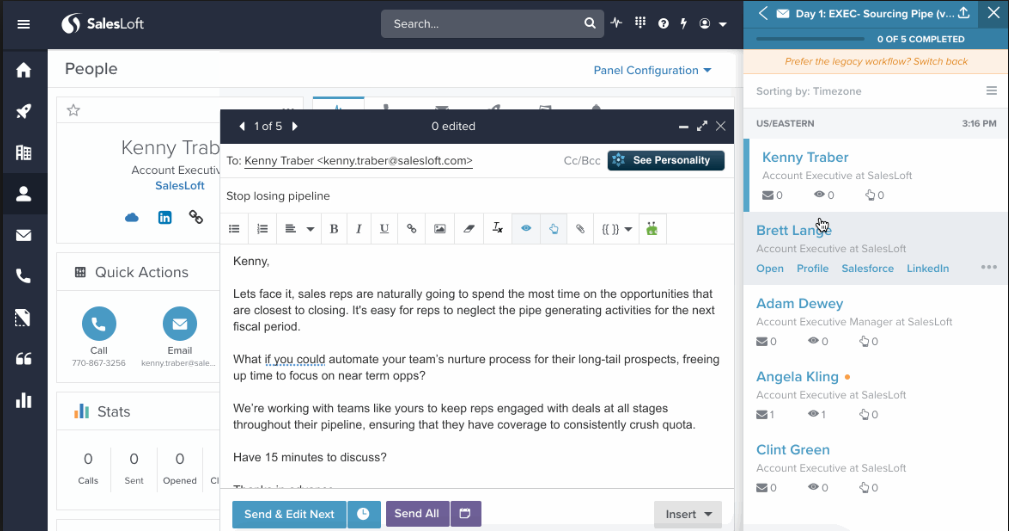Toggle italic formatting

tap(358, 228)
